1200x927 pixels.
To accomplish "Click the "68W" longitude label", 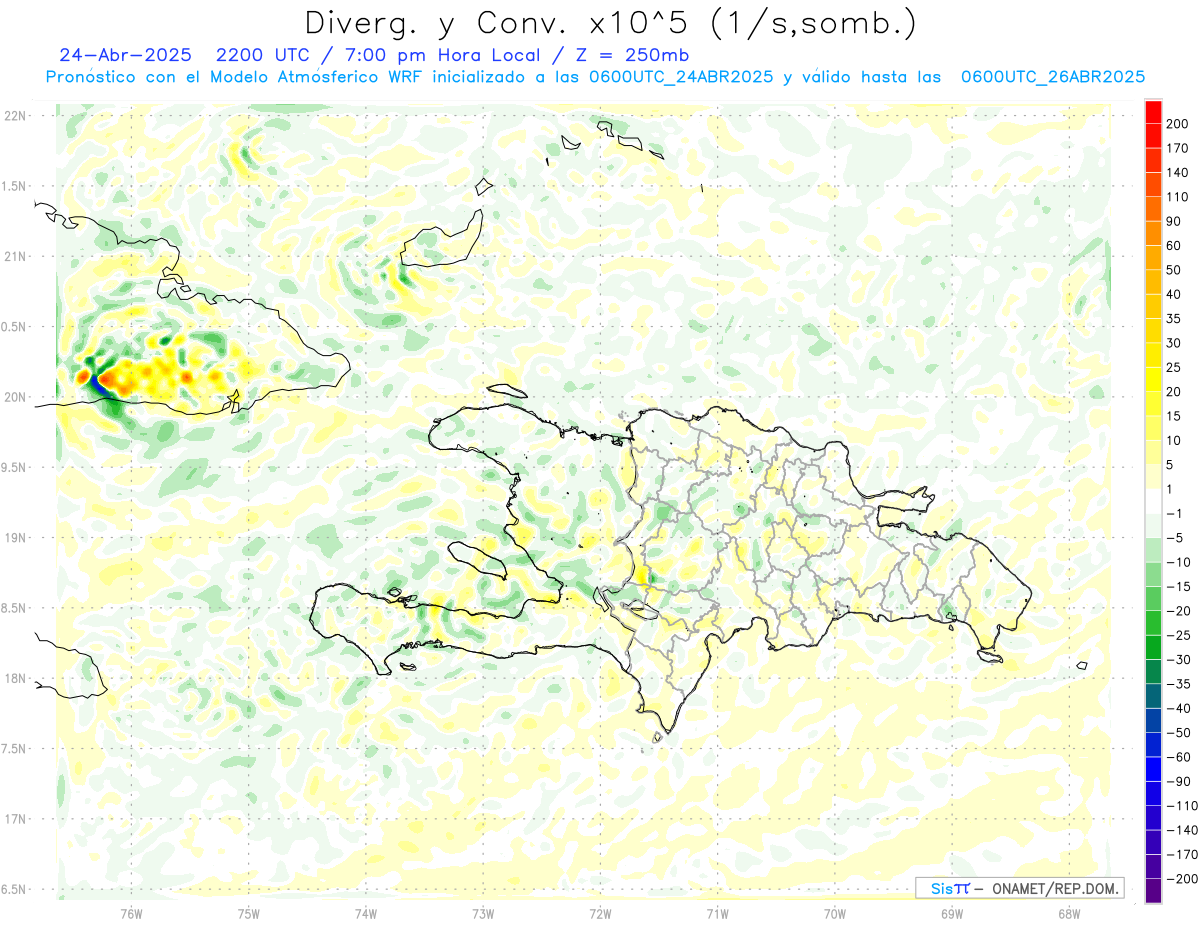I will coord(1068,913).
